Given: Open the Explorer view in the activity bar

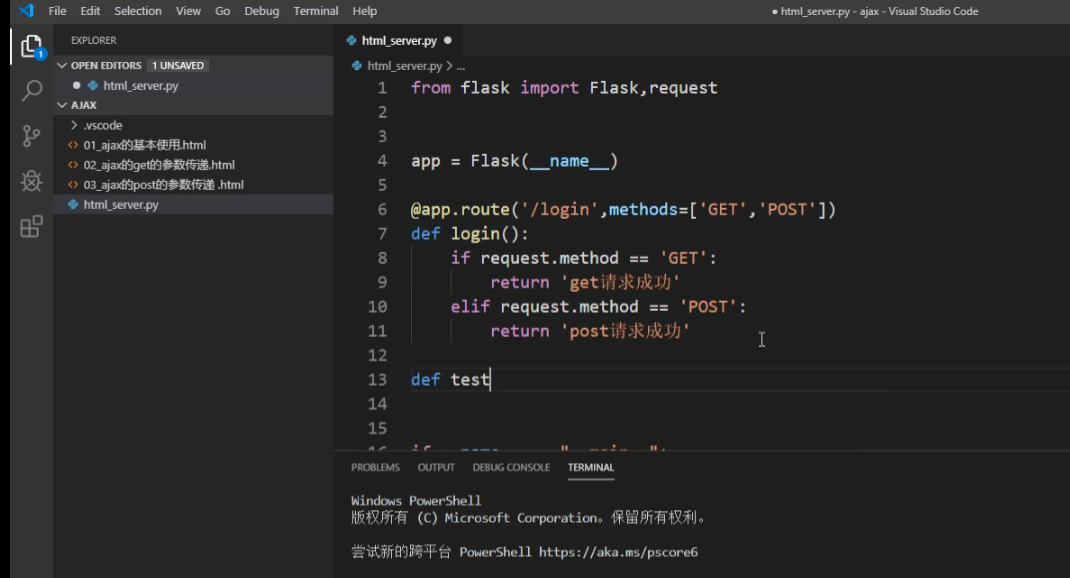Looking at the screenshot, I should pyautogui.click(x=31, y=46).
